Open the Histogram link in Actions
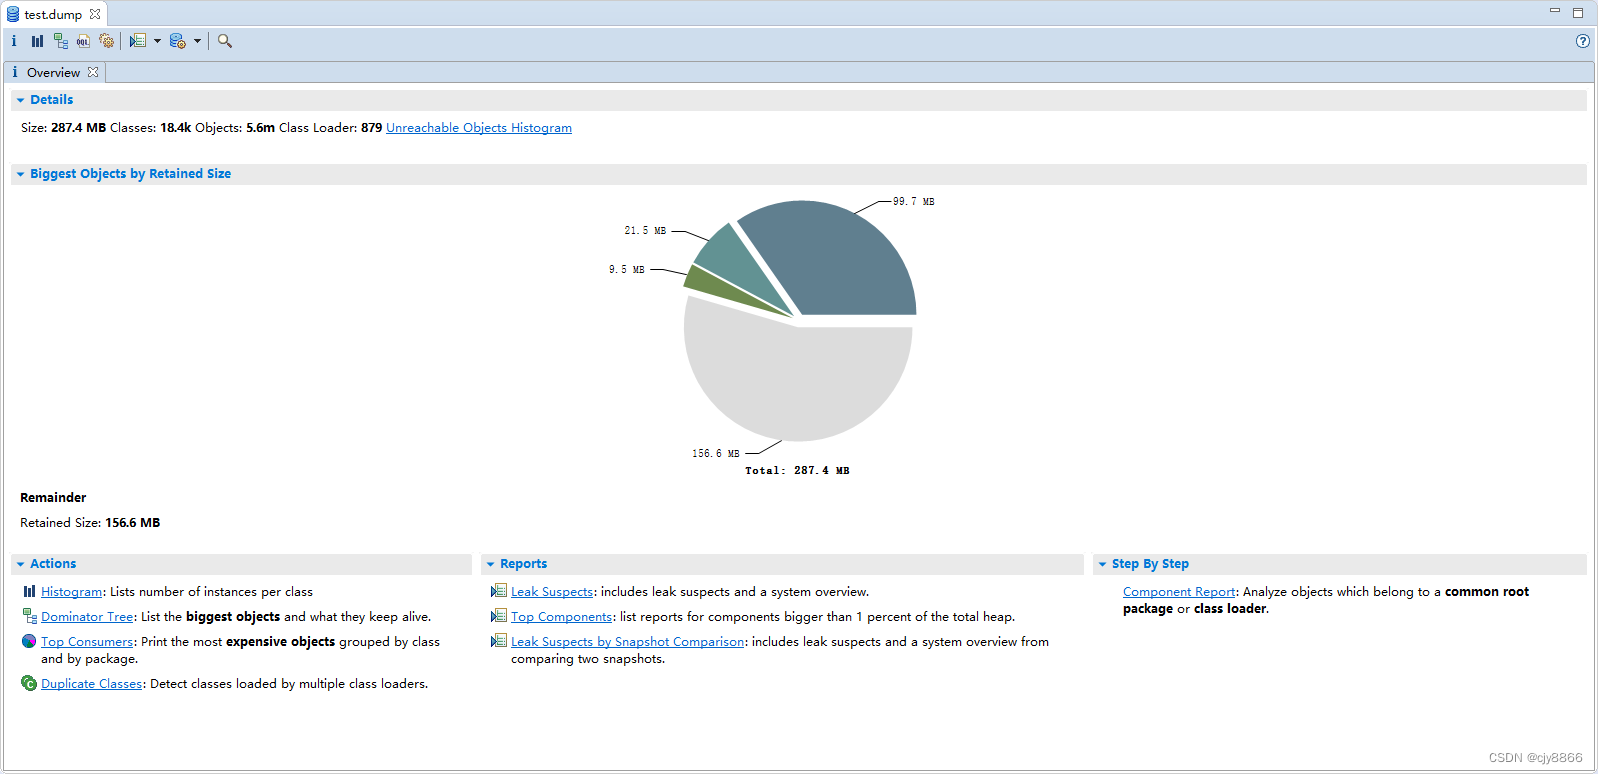The width and height of the screenshot is (1598, 774). point(71,592)
